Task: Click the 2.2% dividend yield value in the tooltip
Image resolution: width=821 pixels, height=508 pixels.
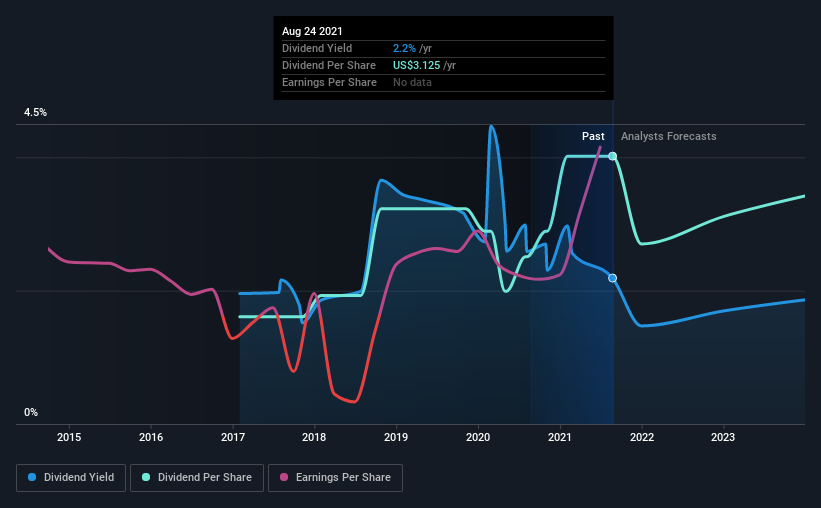Action: pos(404,48)
